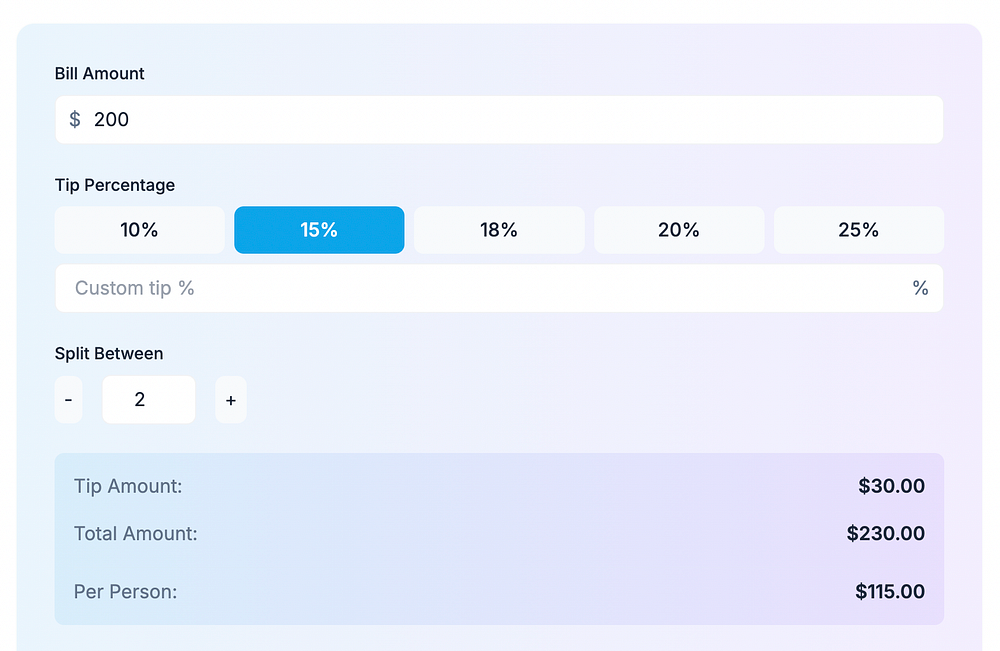Decrease split count with minus button
Image resolution: width=1000 pixels, height=651 pixels.
[68, 400]
